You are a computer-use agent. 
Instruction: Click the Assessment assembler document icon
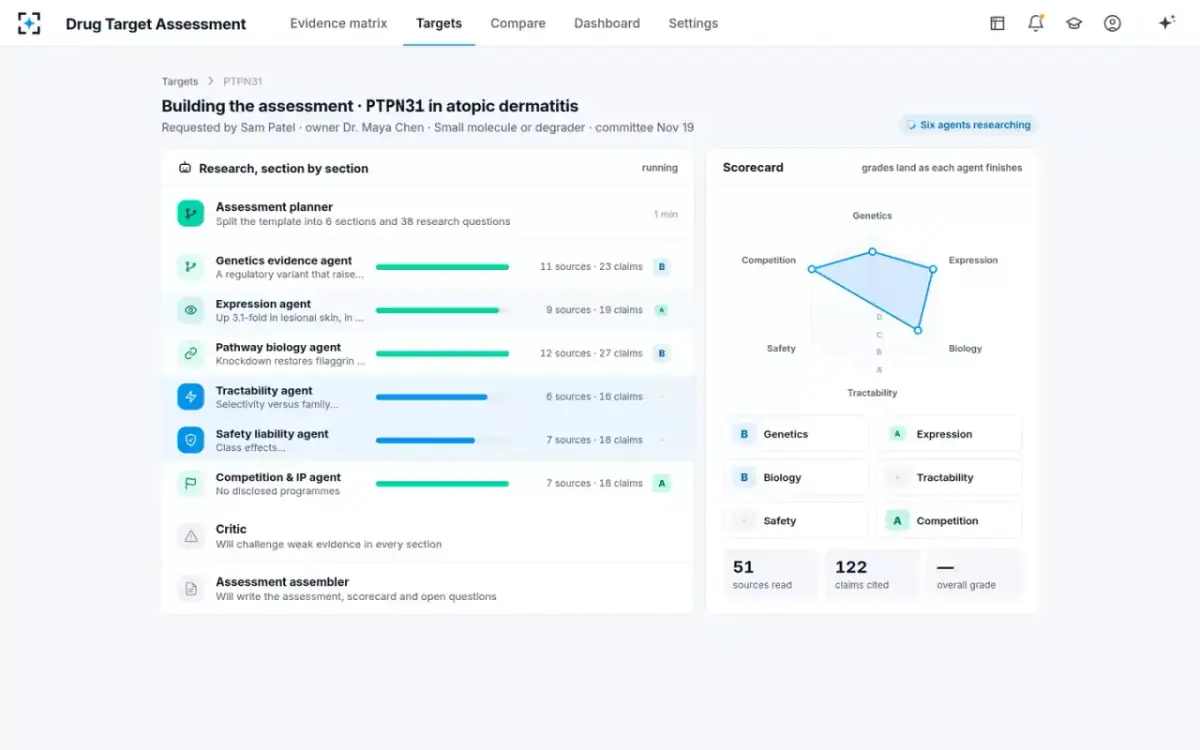[x=190, y=588]
